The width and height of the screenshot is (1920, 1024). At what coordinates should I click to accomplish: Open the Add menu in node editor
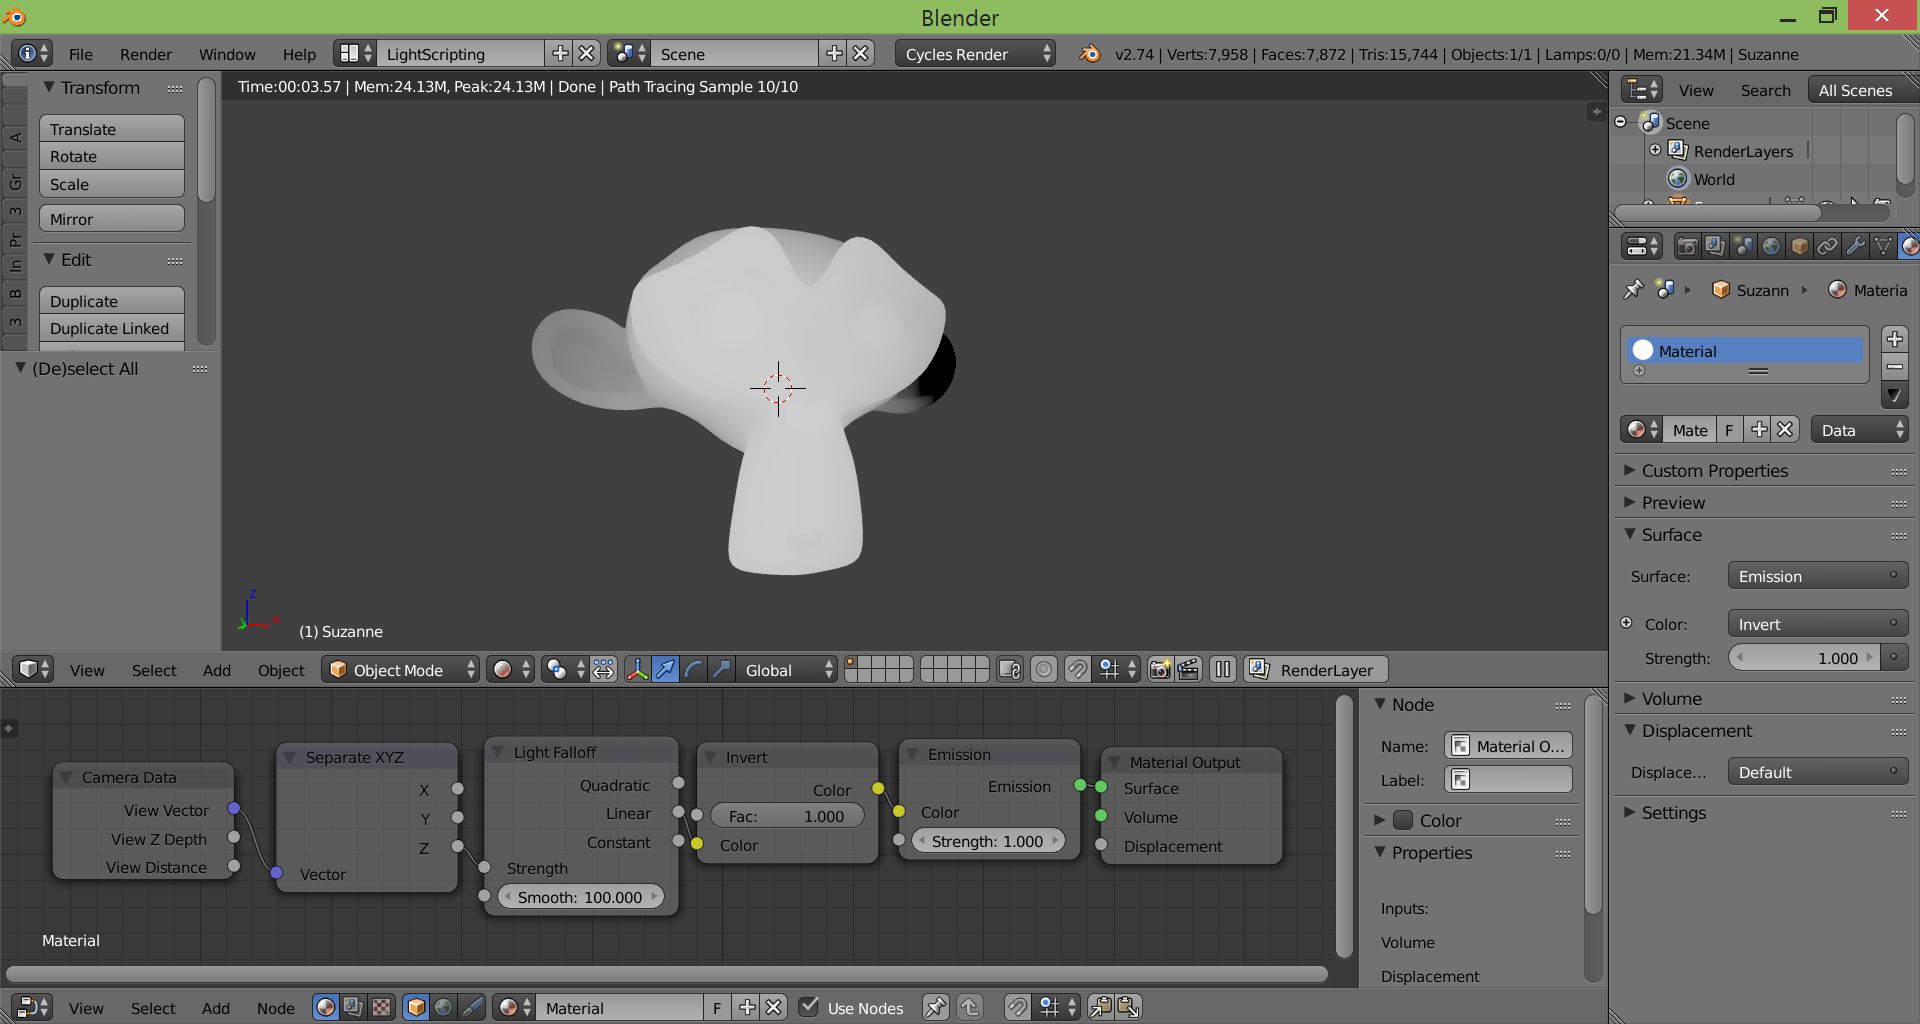(216, 1008)
